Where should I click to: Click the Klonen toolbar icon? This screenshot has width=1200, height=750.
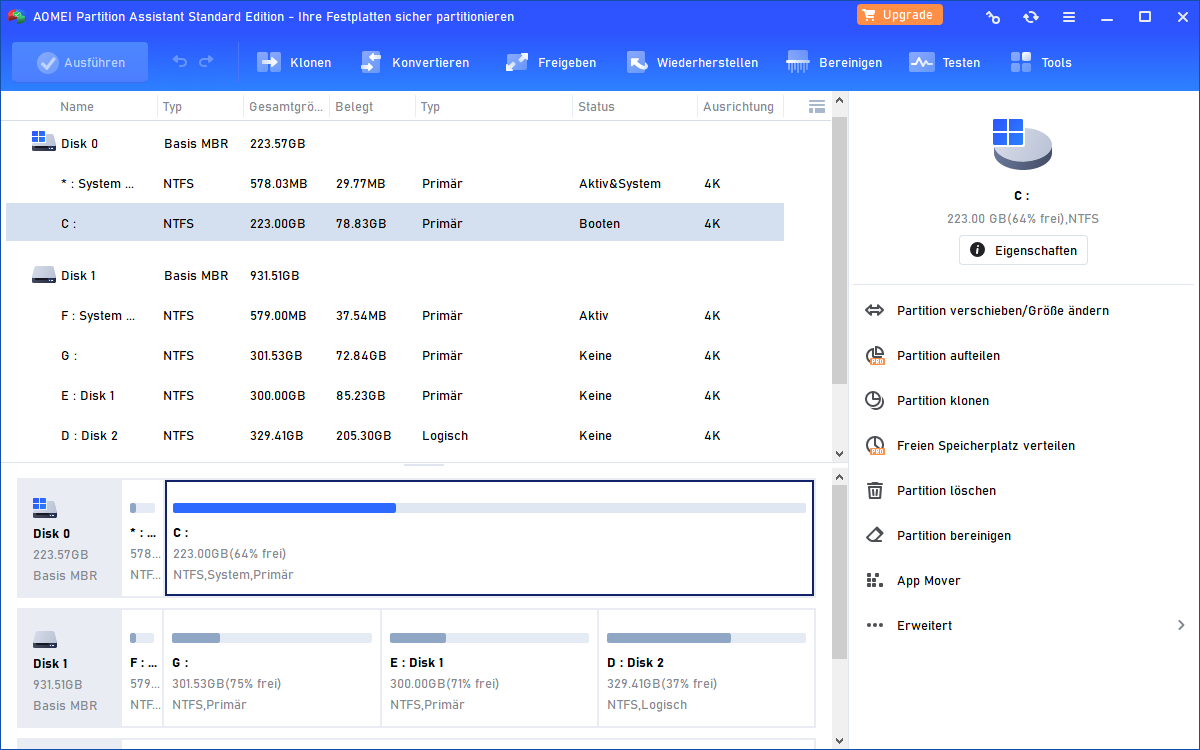tap(269, 62)
